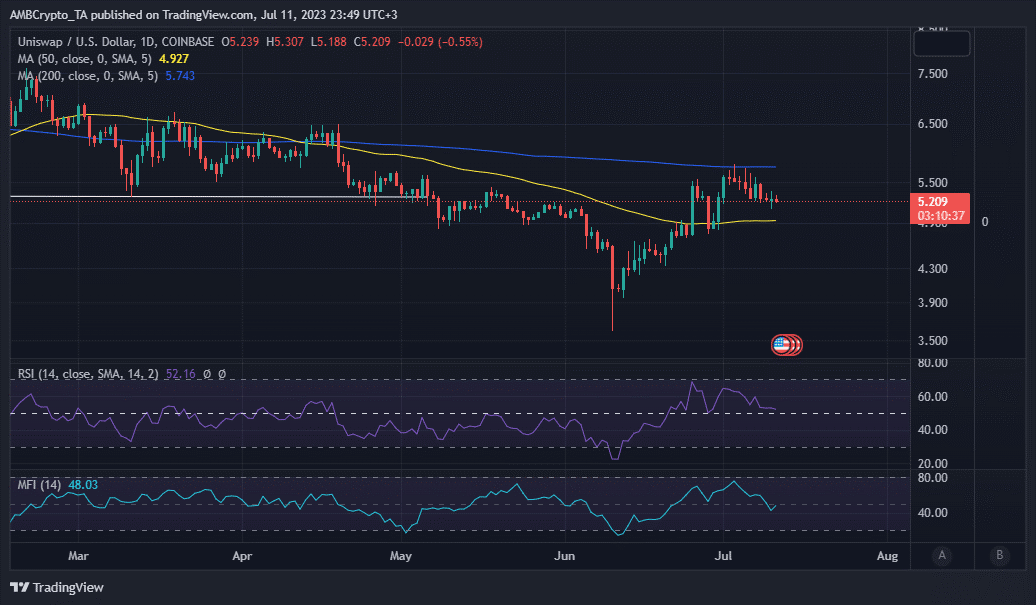Click the yellow MA 50 value 4.927

[x=174, y=59]
